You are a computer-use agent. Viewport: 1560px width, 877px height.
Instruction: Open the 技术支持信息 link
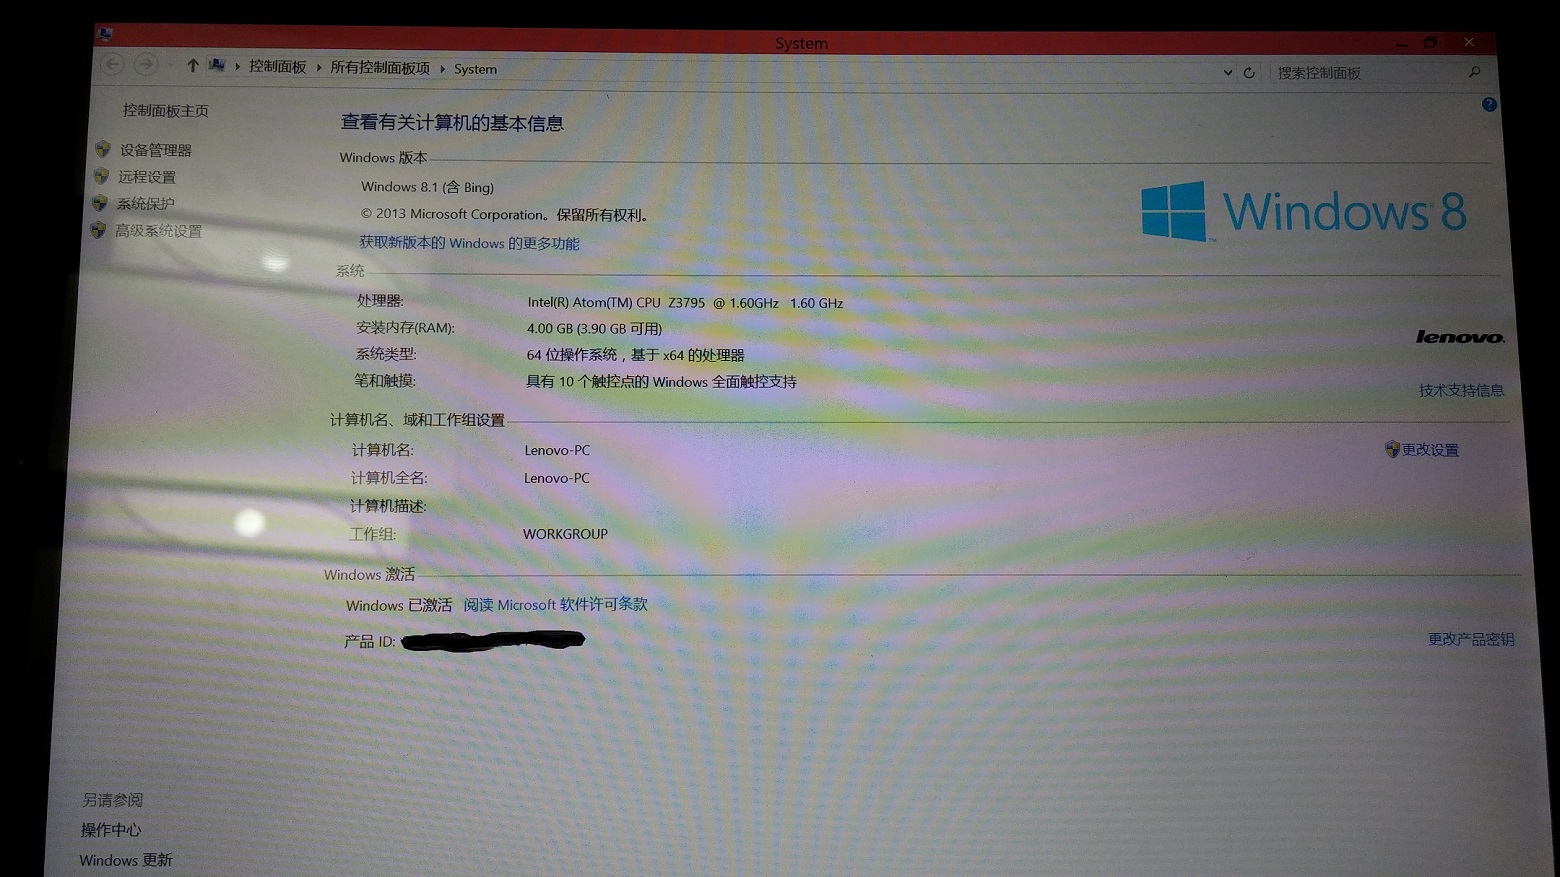tap(1461, 390)
